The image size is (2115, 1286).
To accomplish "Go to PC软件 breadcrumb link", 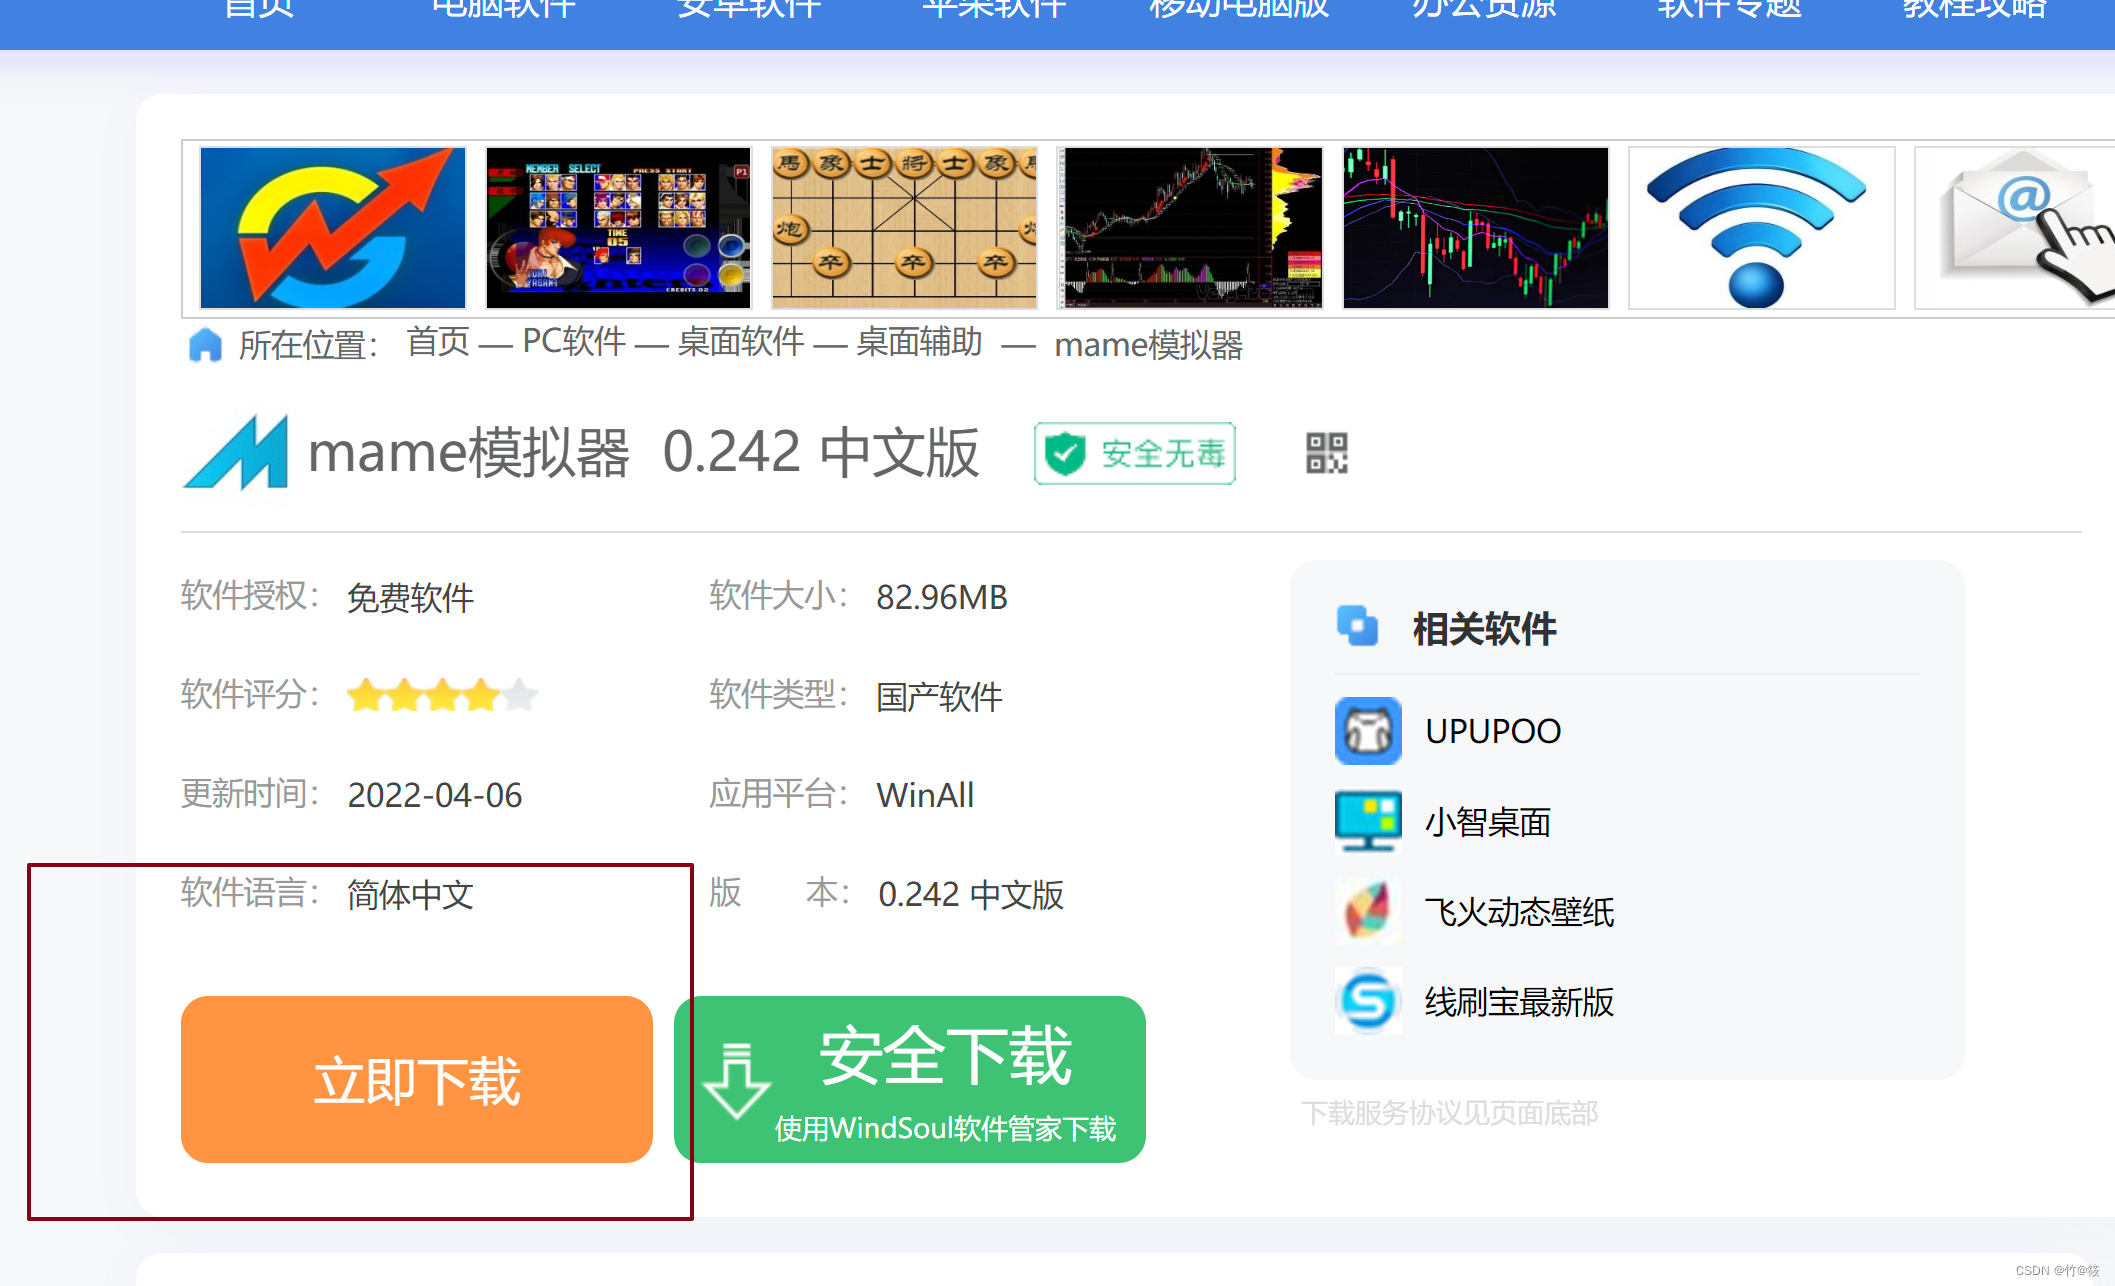I will point(573,343).
